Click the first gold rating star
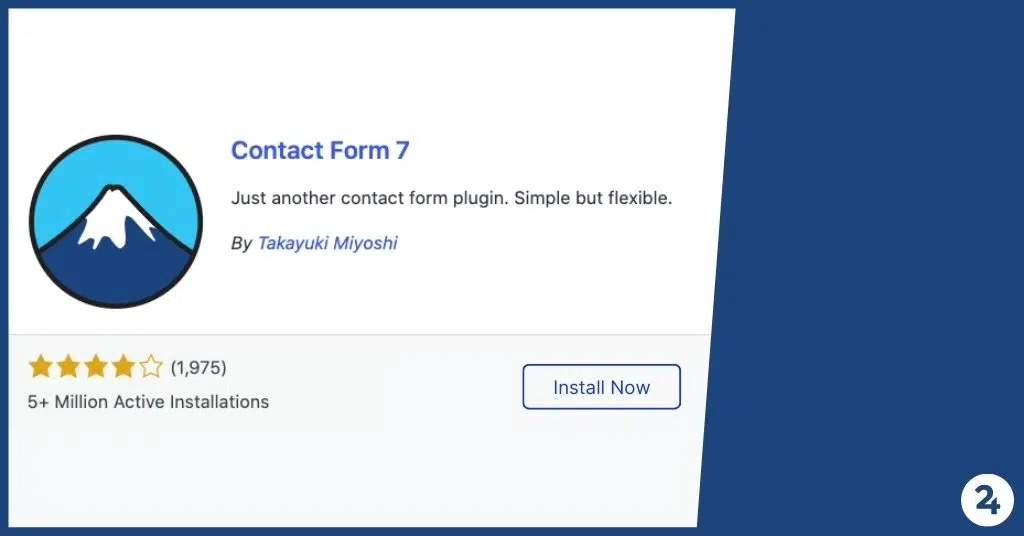This screenshot has height=536, width=1024. click(x=40, y=367)
